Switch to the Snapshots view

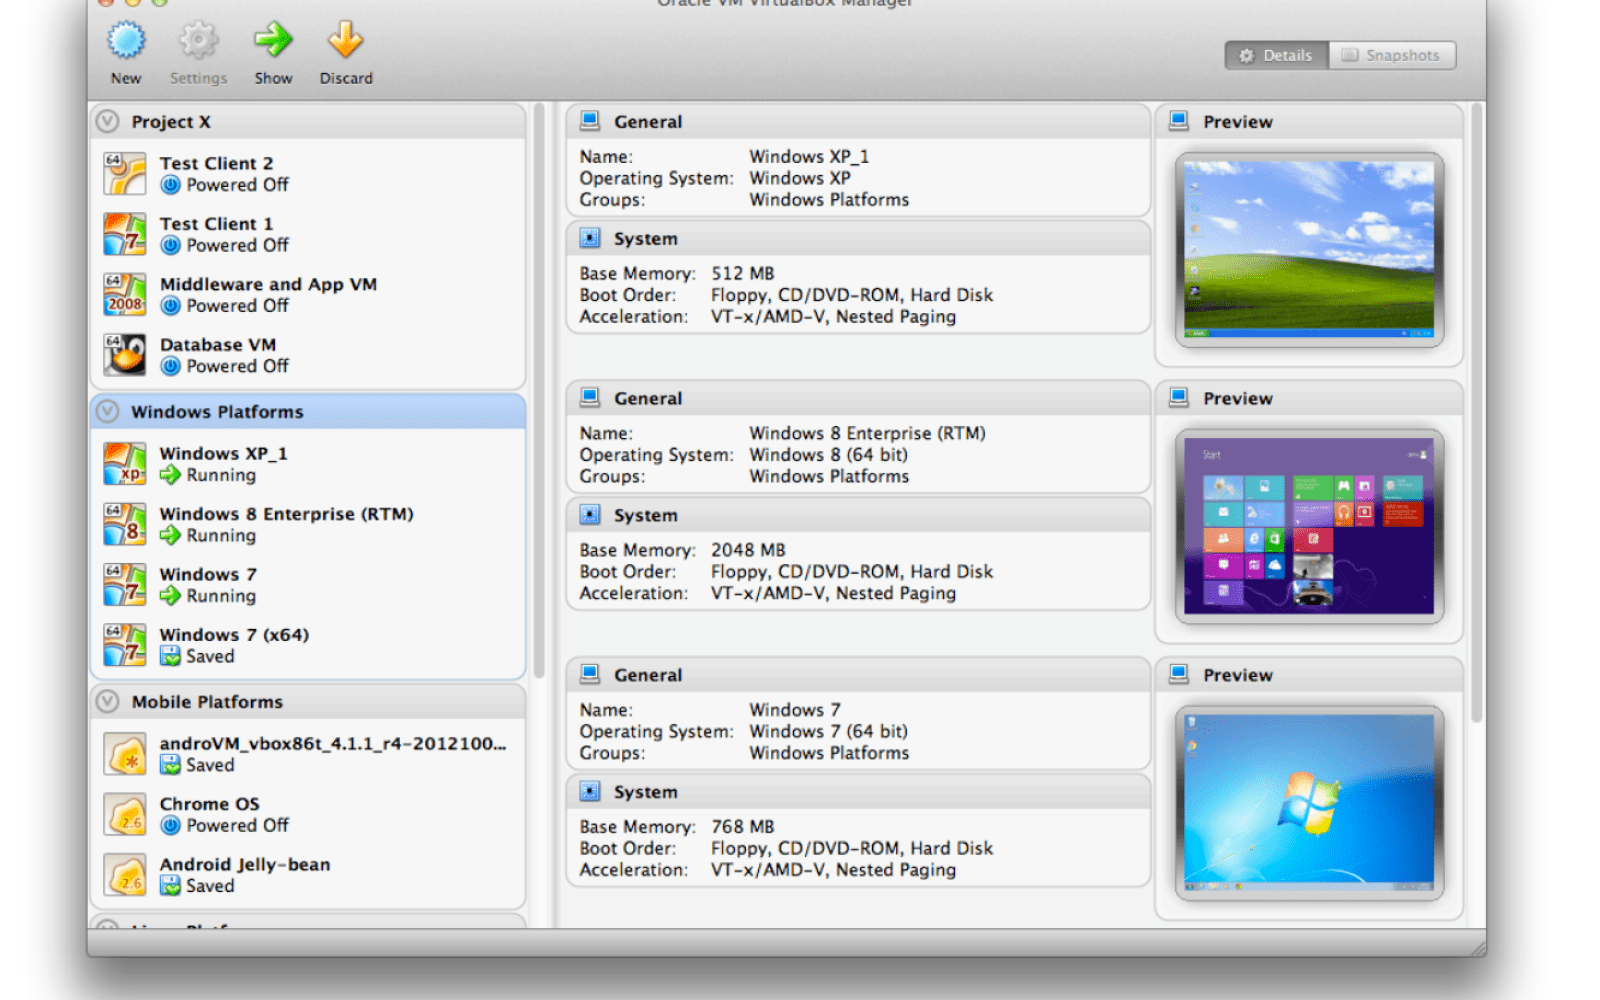1392,56
